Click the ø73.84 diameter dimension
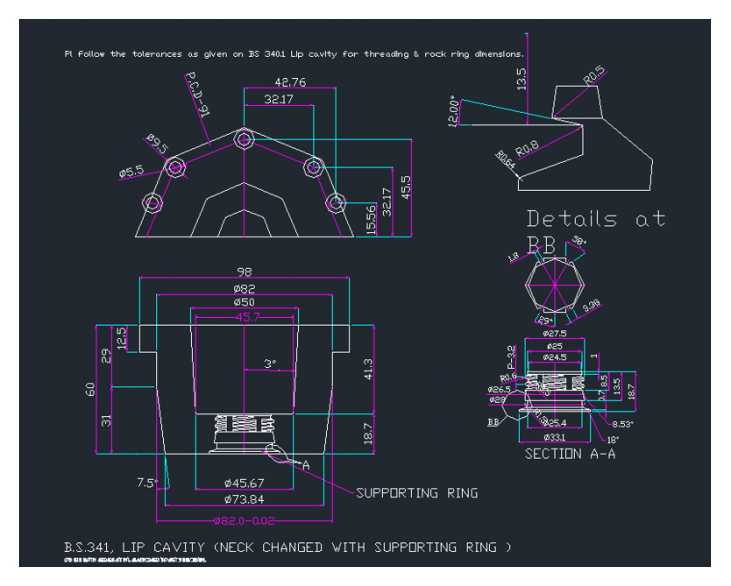Image resolution: width=731 pixels, height=586 pixels. tap(243, 498)
